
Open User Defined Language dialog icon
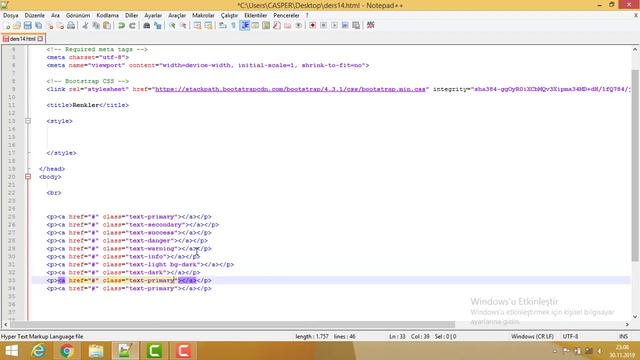point(255,25)
